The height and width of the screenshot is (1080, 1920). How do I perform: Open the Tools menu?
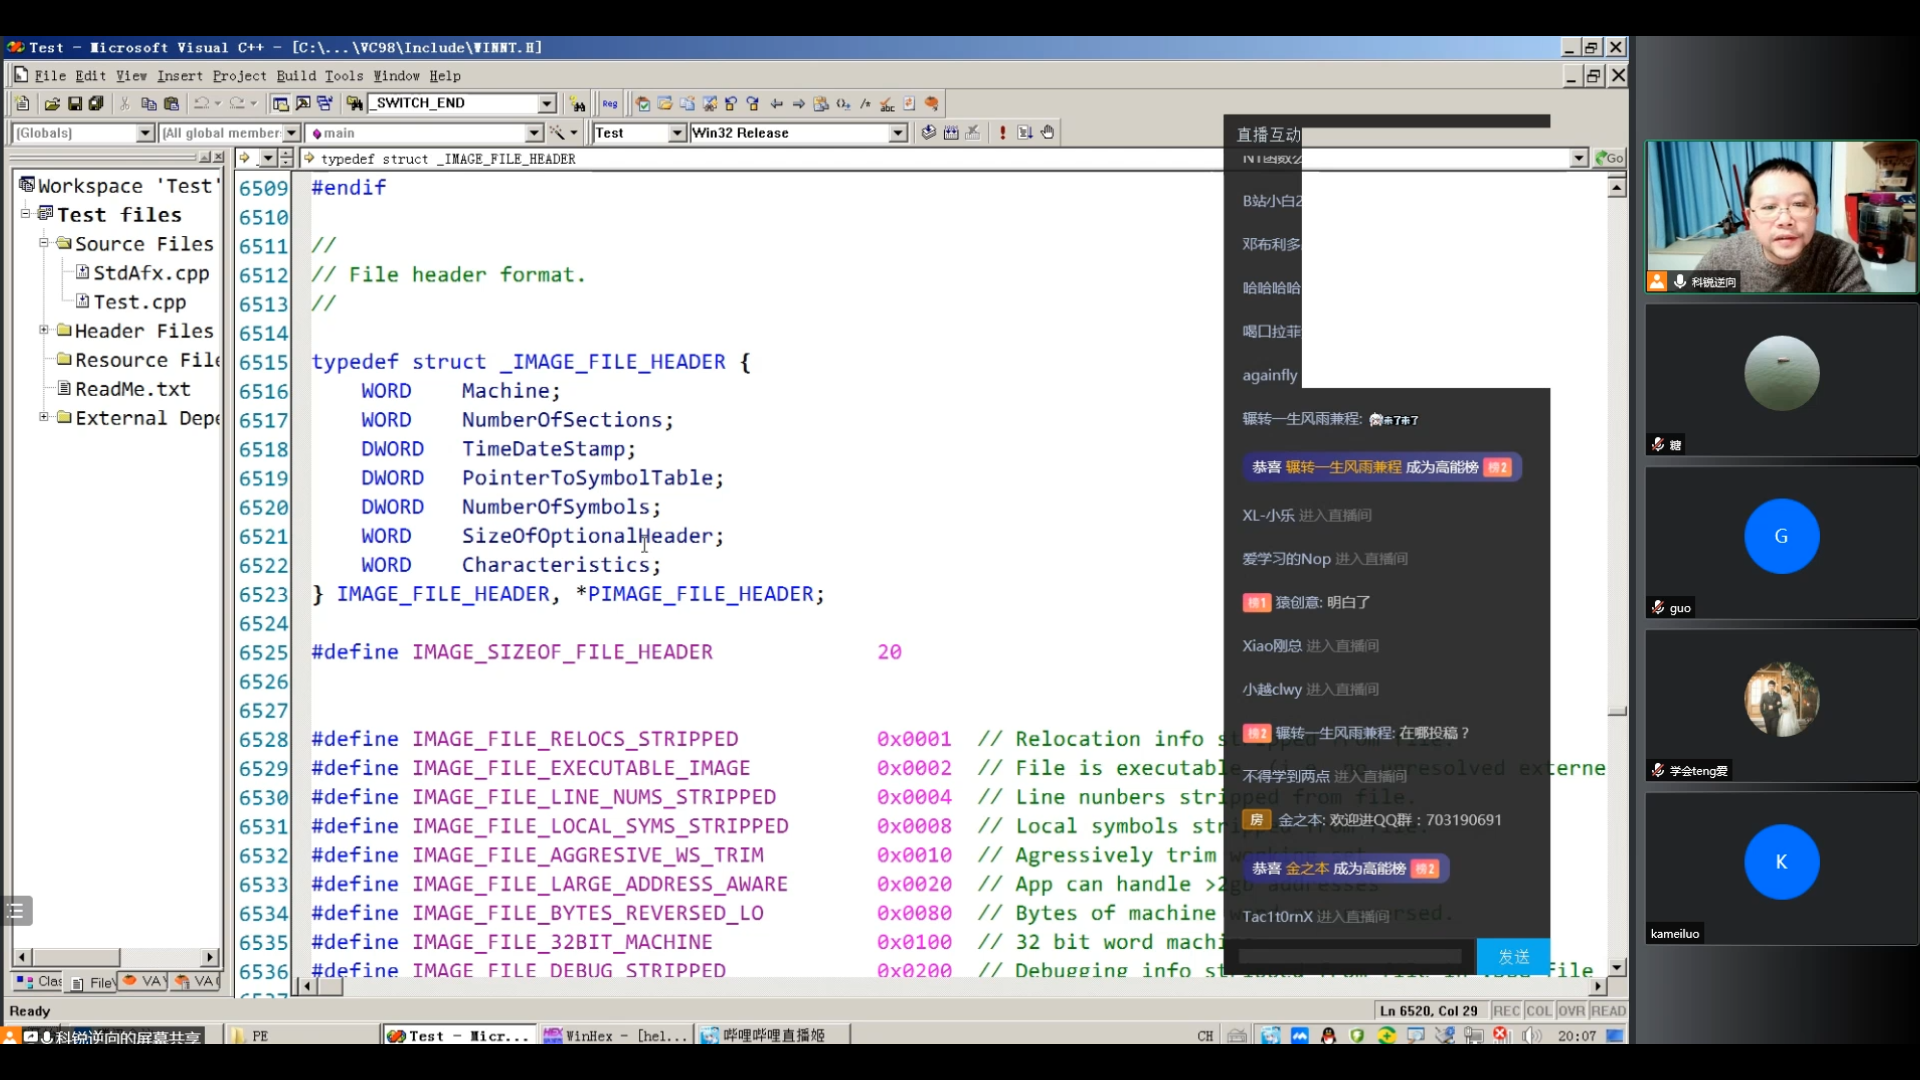[342, 75]
